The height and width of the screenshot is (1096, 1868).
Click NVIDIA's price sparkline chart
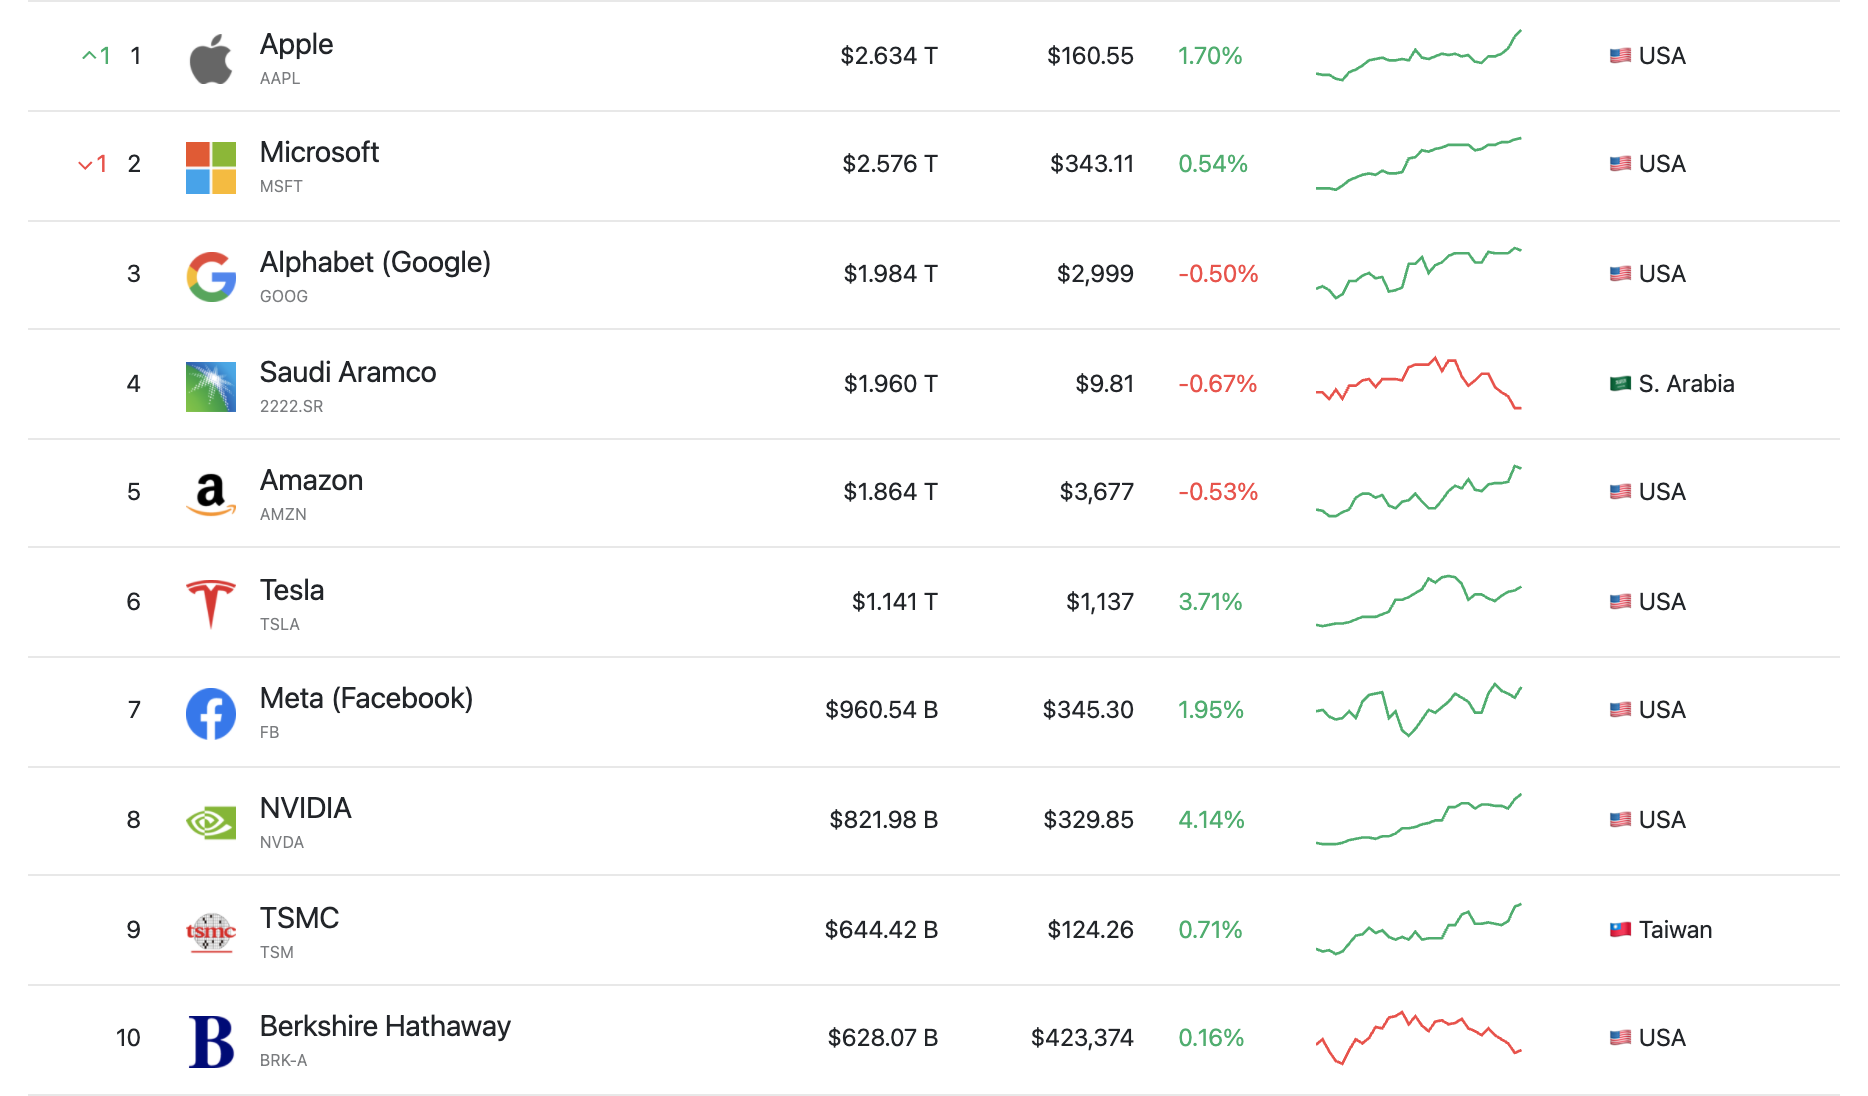[1418, 819]
